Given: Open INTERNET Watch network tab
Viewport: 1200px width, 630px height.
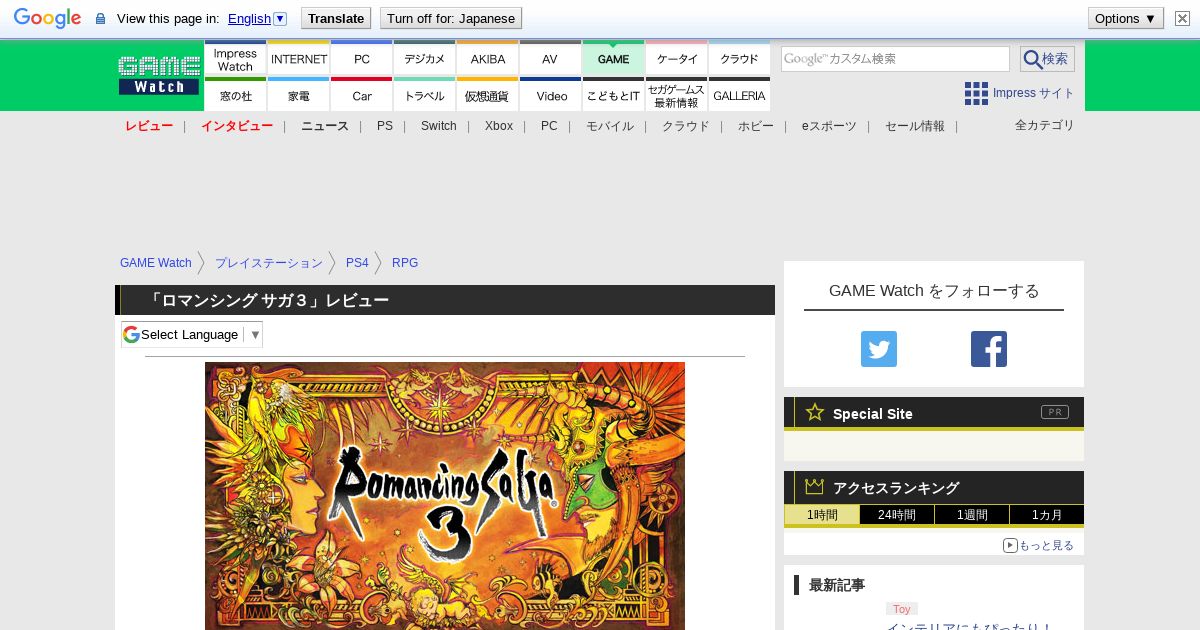Looking at the screenshot, I should coord(299,59).
